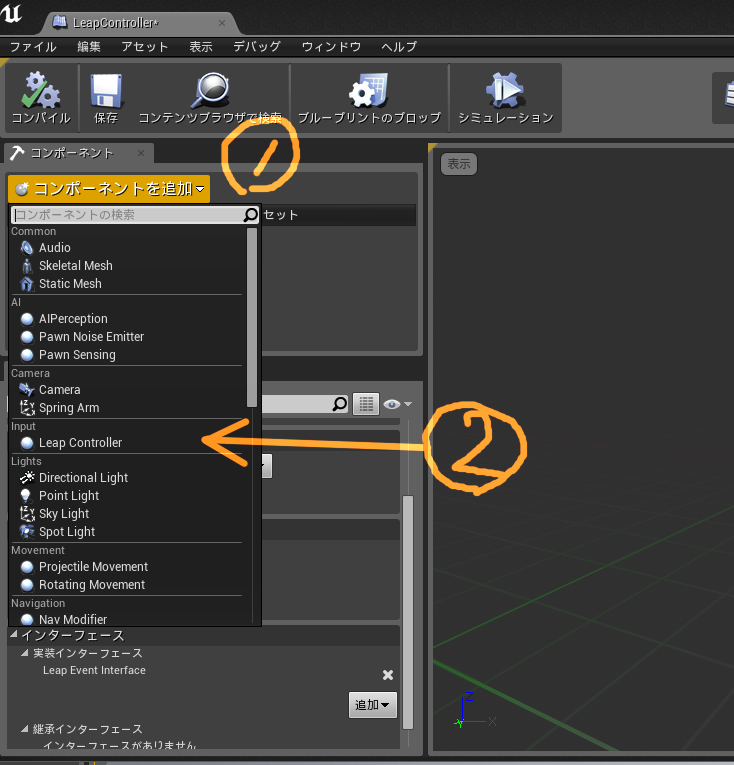This screenshot has width=734, height=765.
Task: Click the Movement category header
Action: tap(38, 550)
